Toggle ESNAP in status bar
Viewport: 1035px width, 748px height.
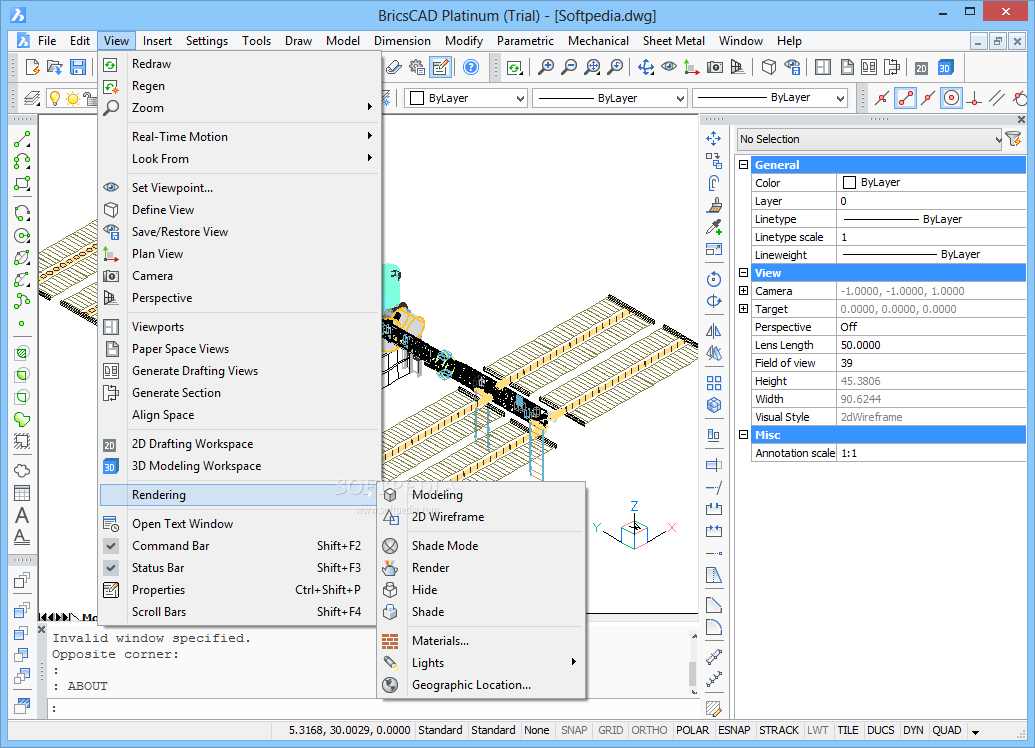pyautogui.click(x=734, y=730)
